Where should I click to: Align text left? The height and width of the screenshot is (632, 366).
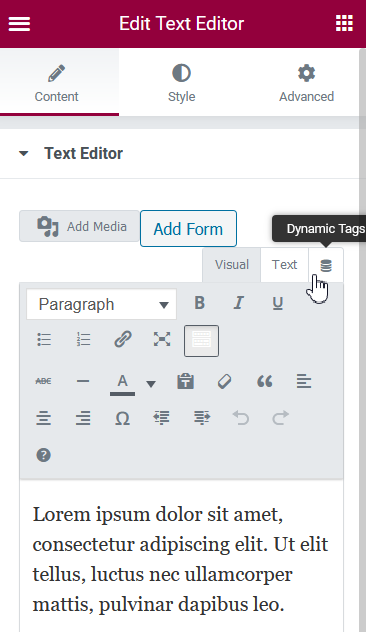304,381
